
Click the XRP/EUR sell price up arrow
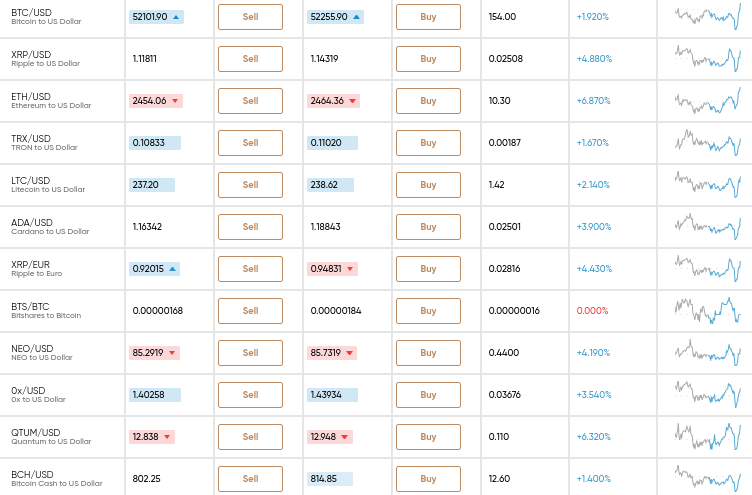tap(172, 269)
